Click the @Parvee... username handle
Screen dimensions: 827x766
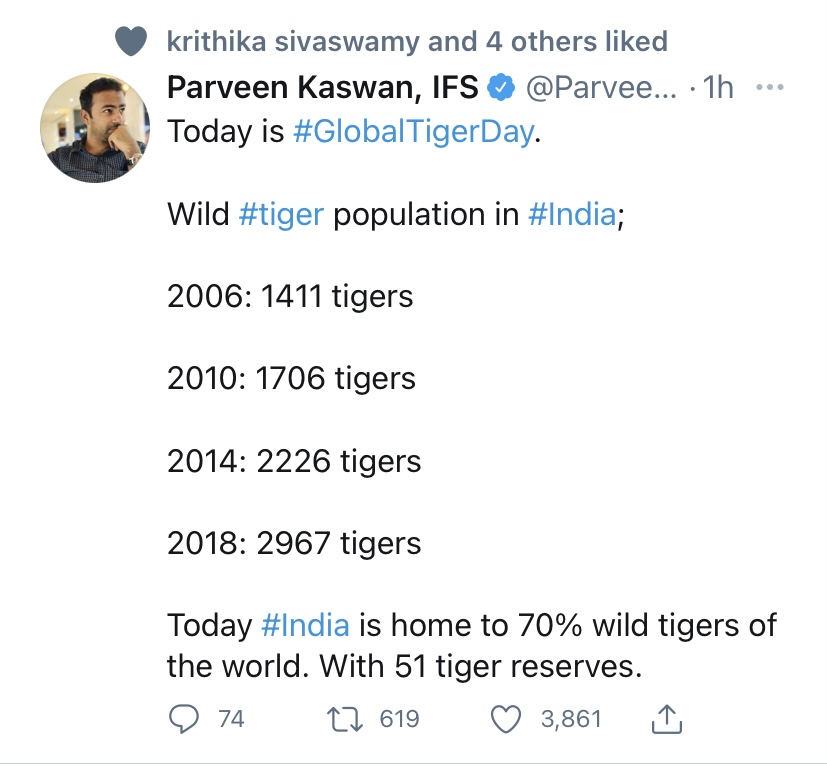601,88
